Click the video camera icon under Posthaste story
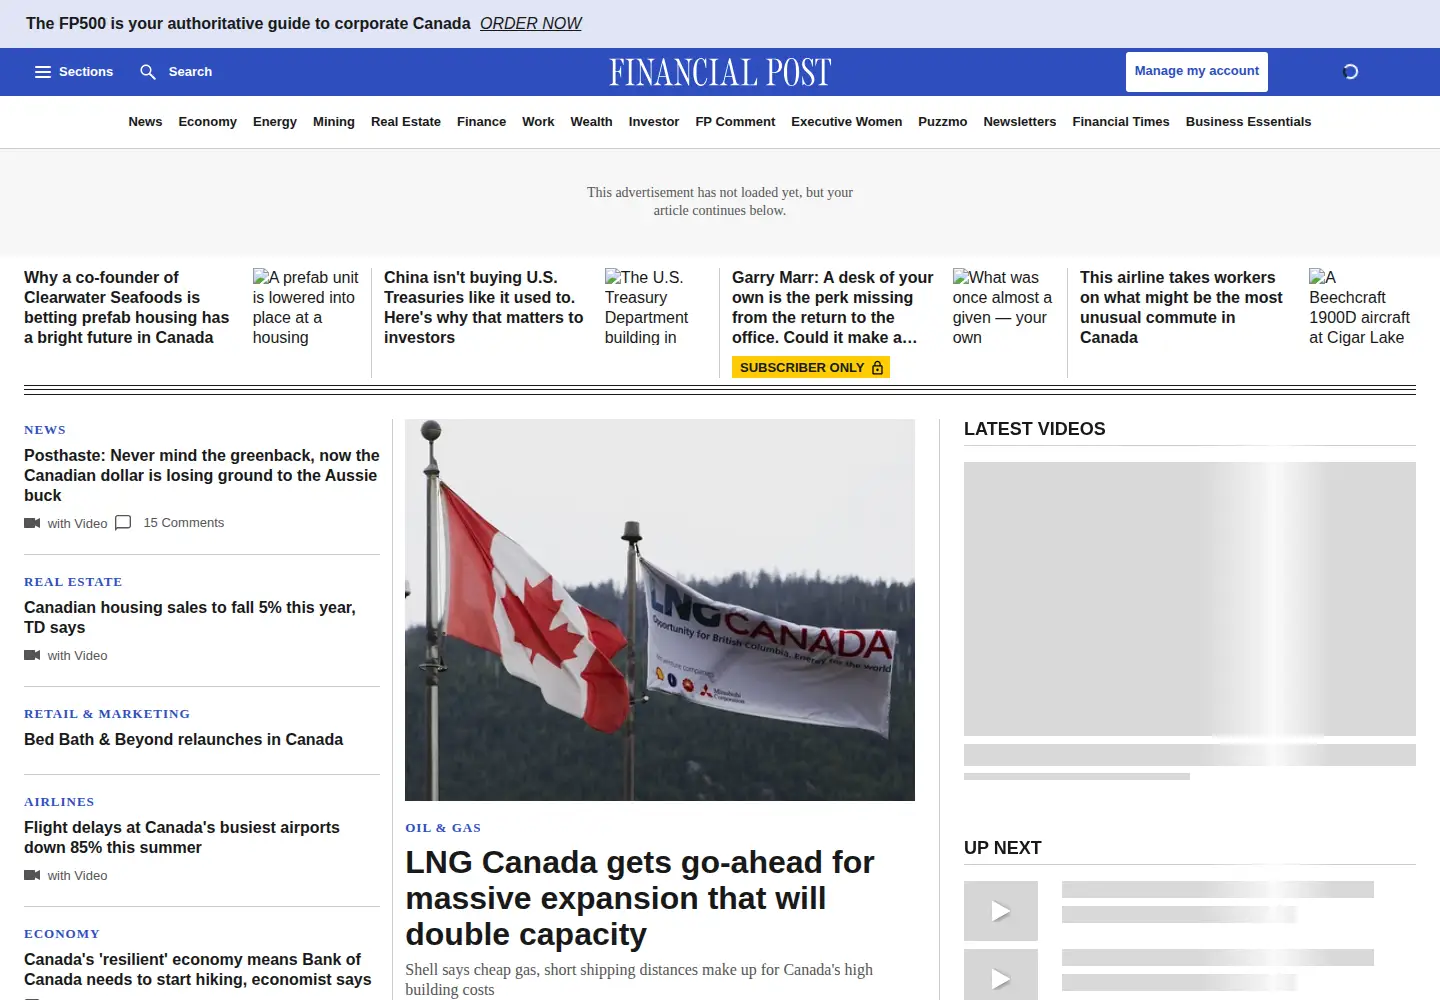The height and width of the screenshot is (1000, 1440). tap(32, 523)
